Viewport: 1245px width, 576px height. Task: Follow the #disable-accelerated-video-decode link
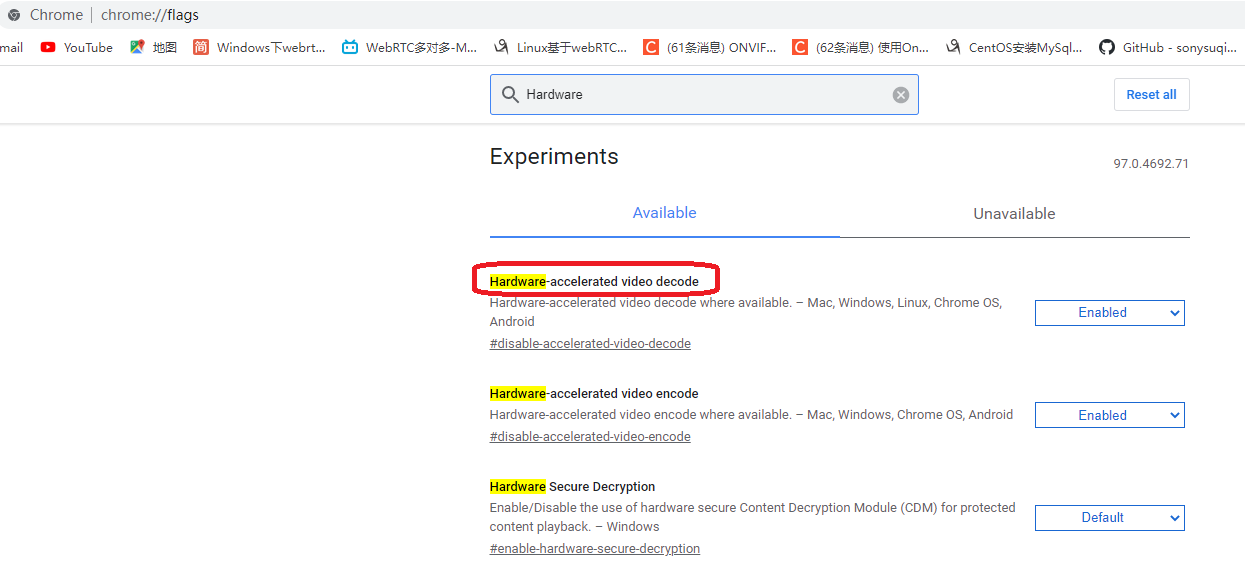(590, 344)
